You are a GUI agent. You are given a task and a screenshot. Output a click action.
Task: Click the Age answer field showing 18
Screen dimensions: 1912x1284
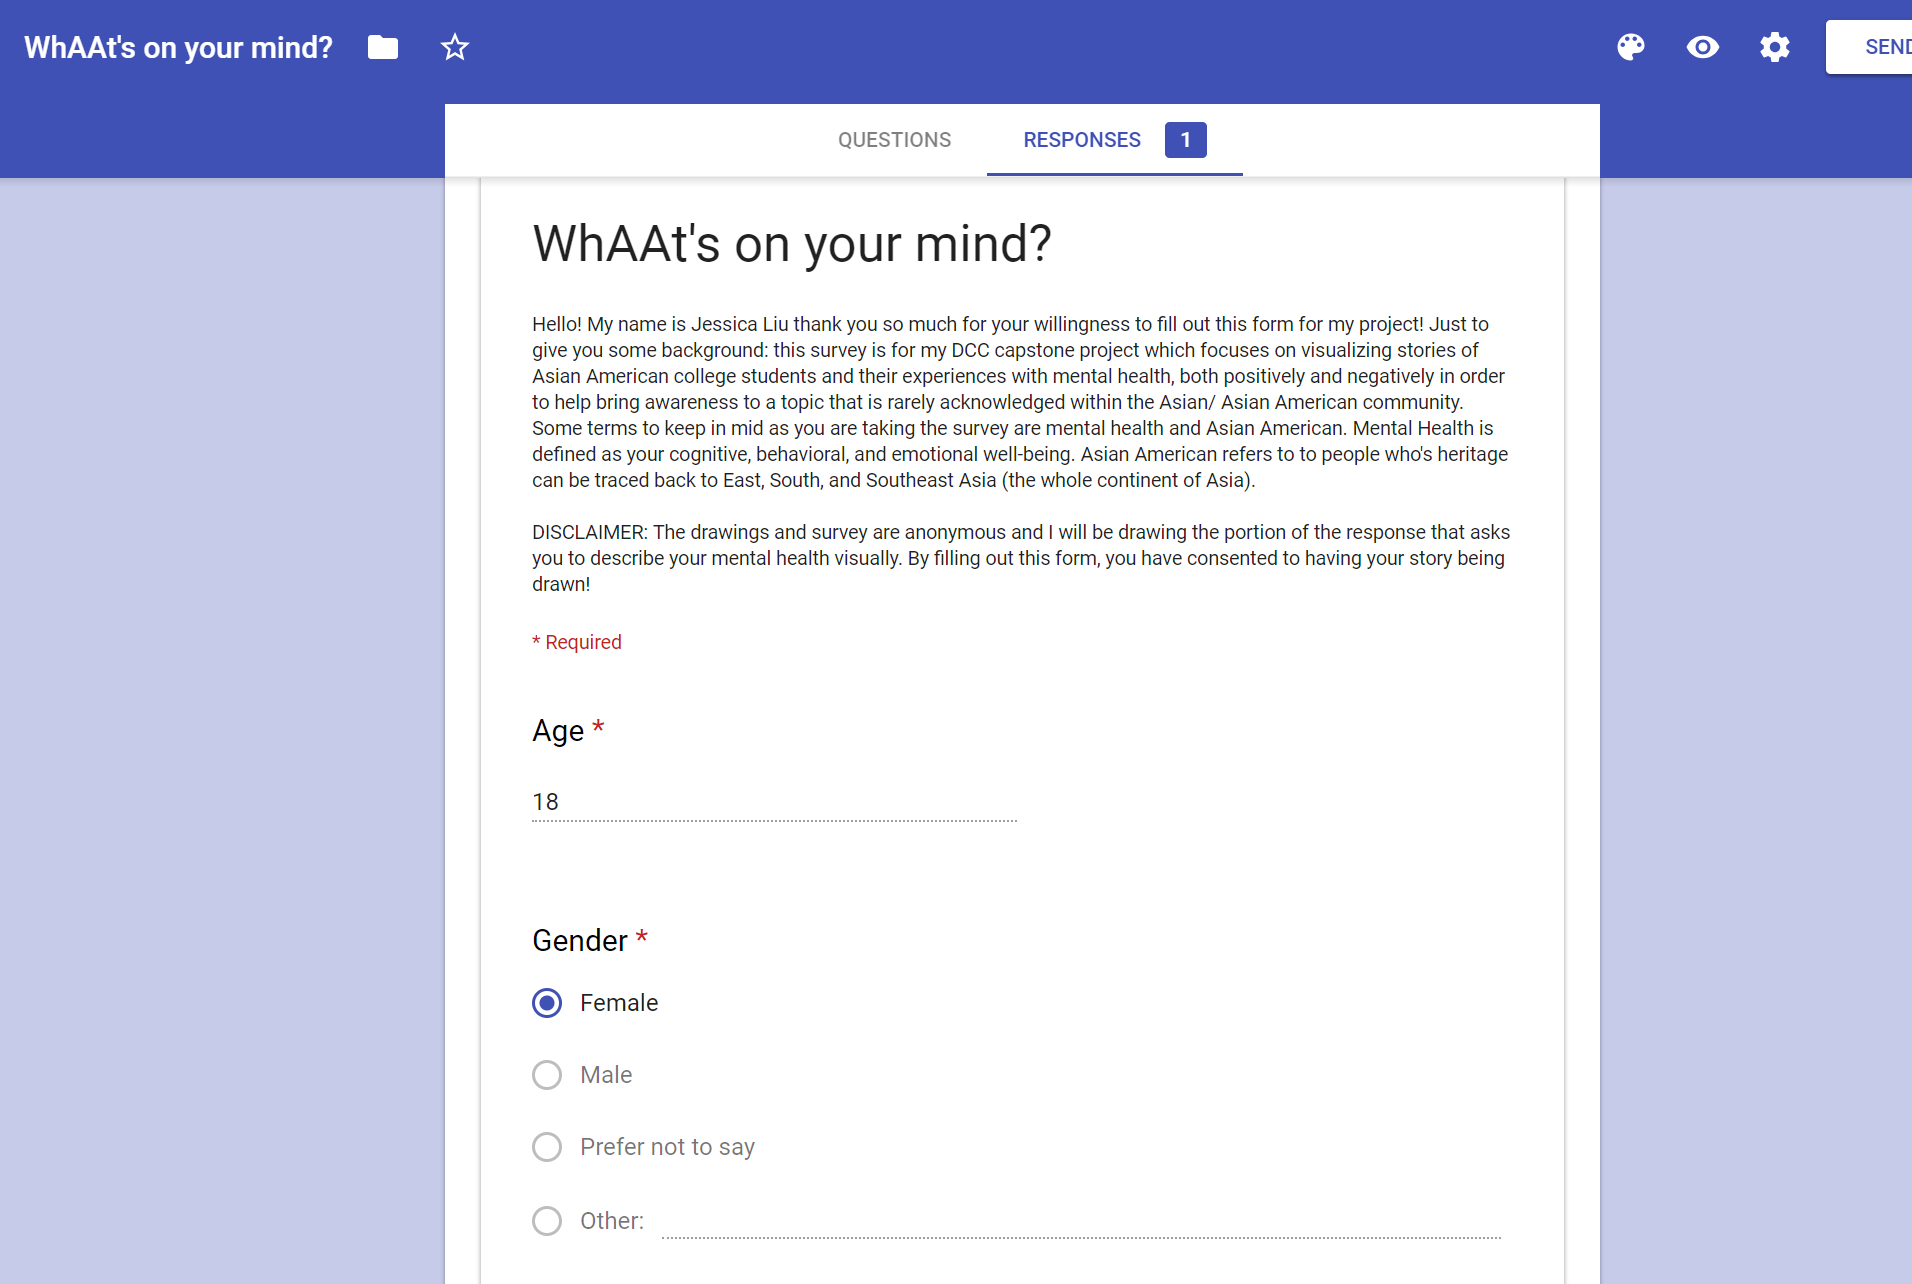pos(774,802)
